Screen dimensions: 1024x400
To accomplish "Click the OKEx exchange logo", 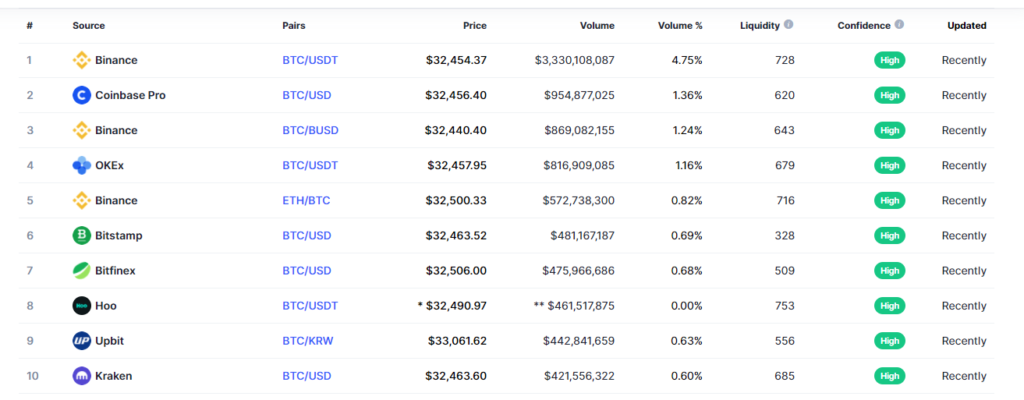I will pos(82,165).
